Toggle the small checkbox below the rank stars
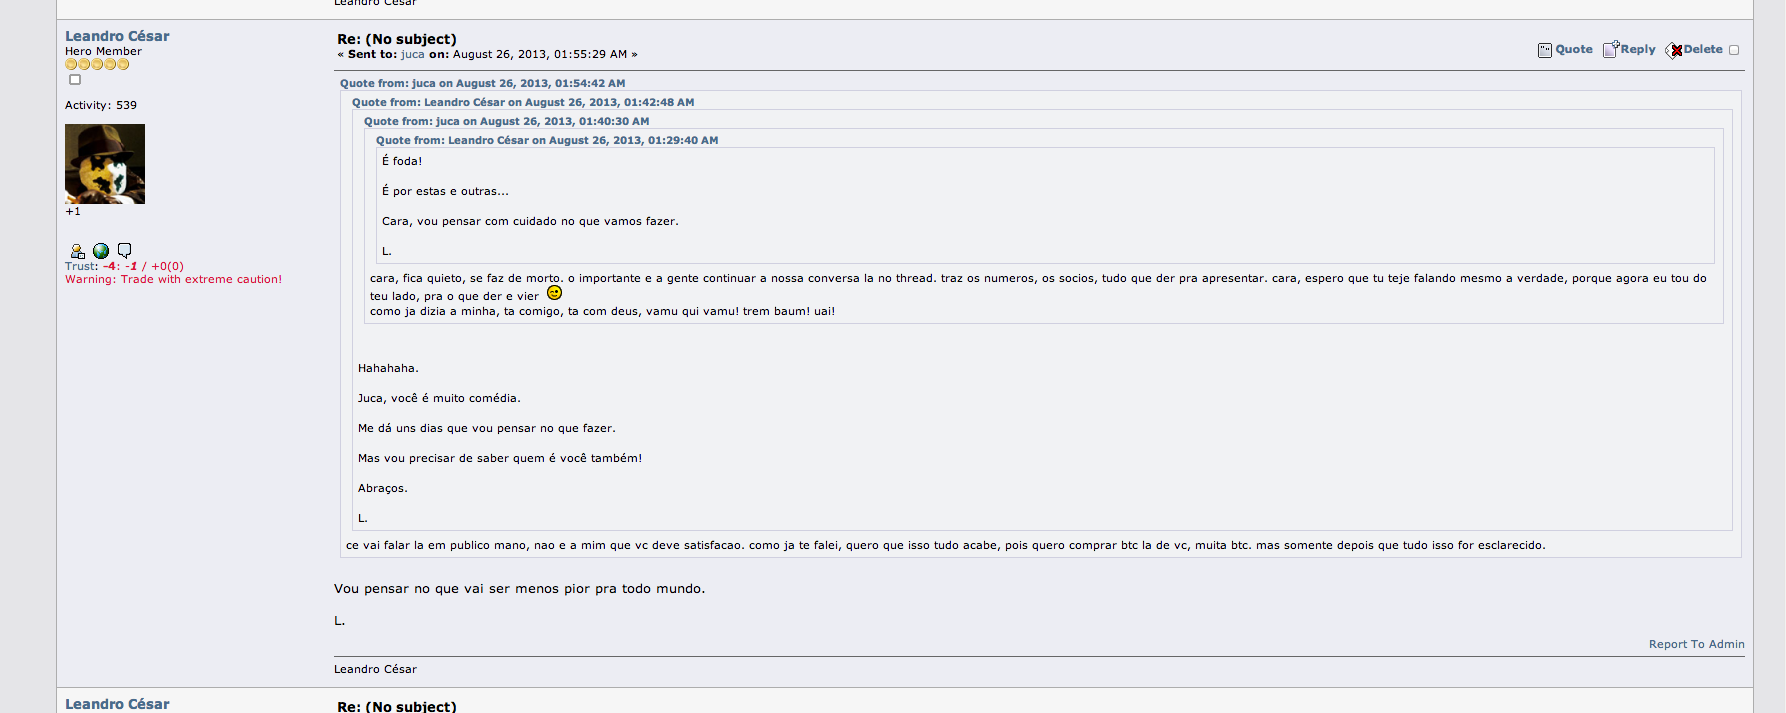Screen dimensions: 1786x713 (x=75, y=80)
